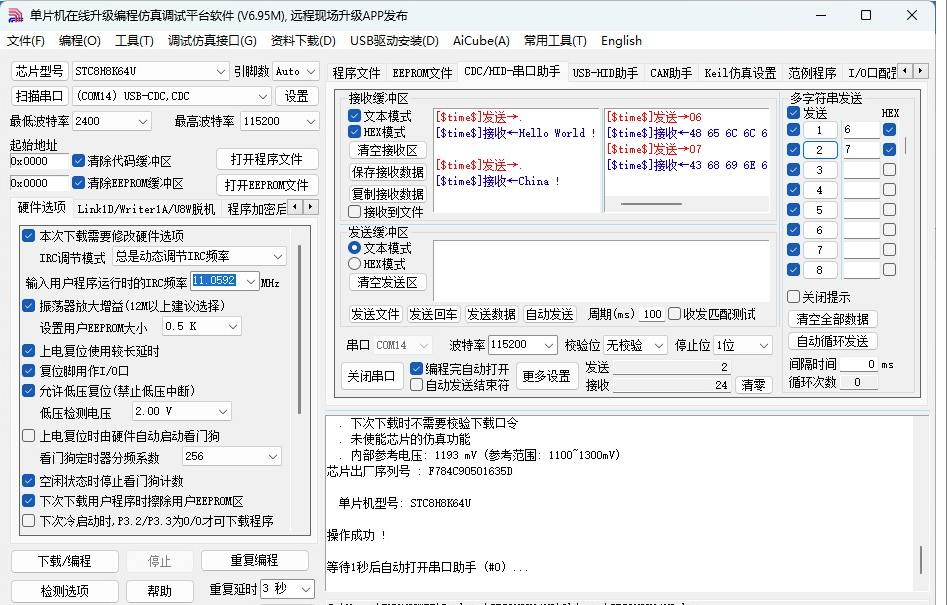947x605 pixels.
Task: Enable the 收发匹配测试 checkbox
Action: coord(674,314)
